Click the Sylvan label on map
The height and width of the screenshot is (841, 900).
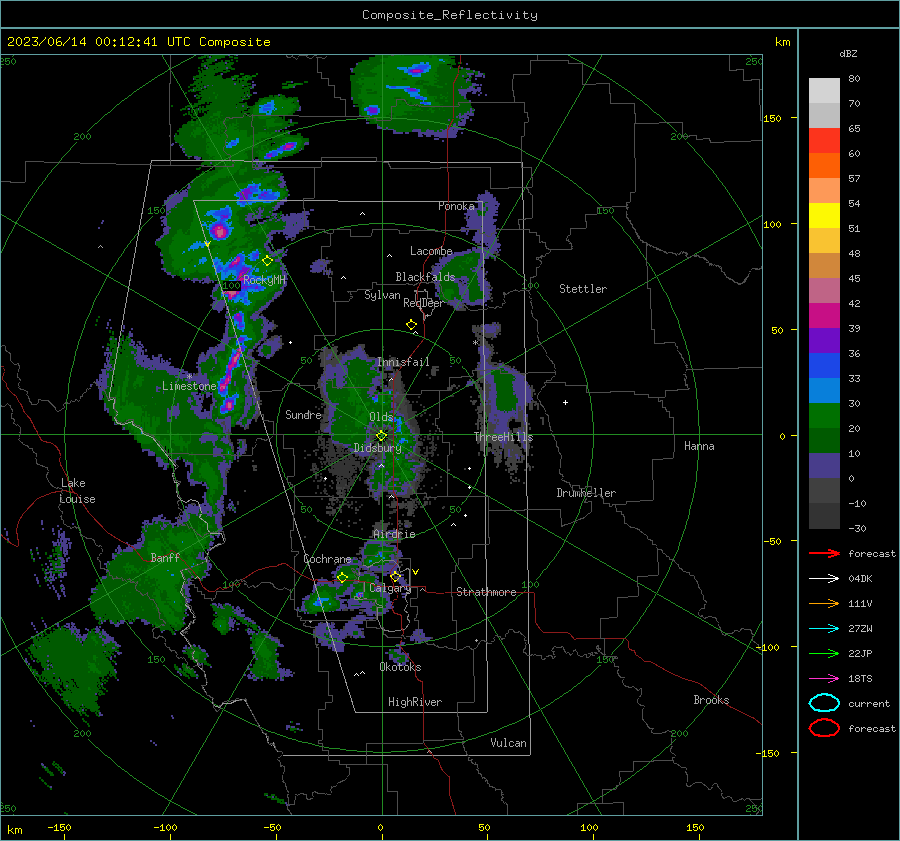pos(382,295)
